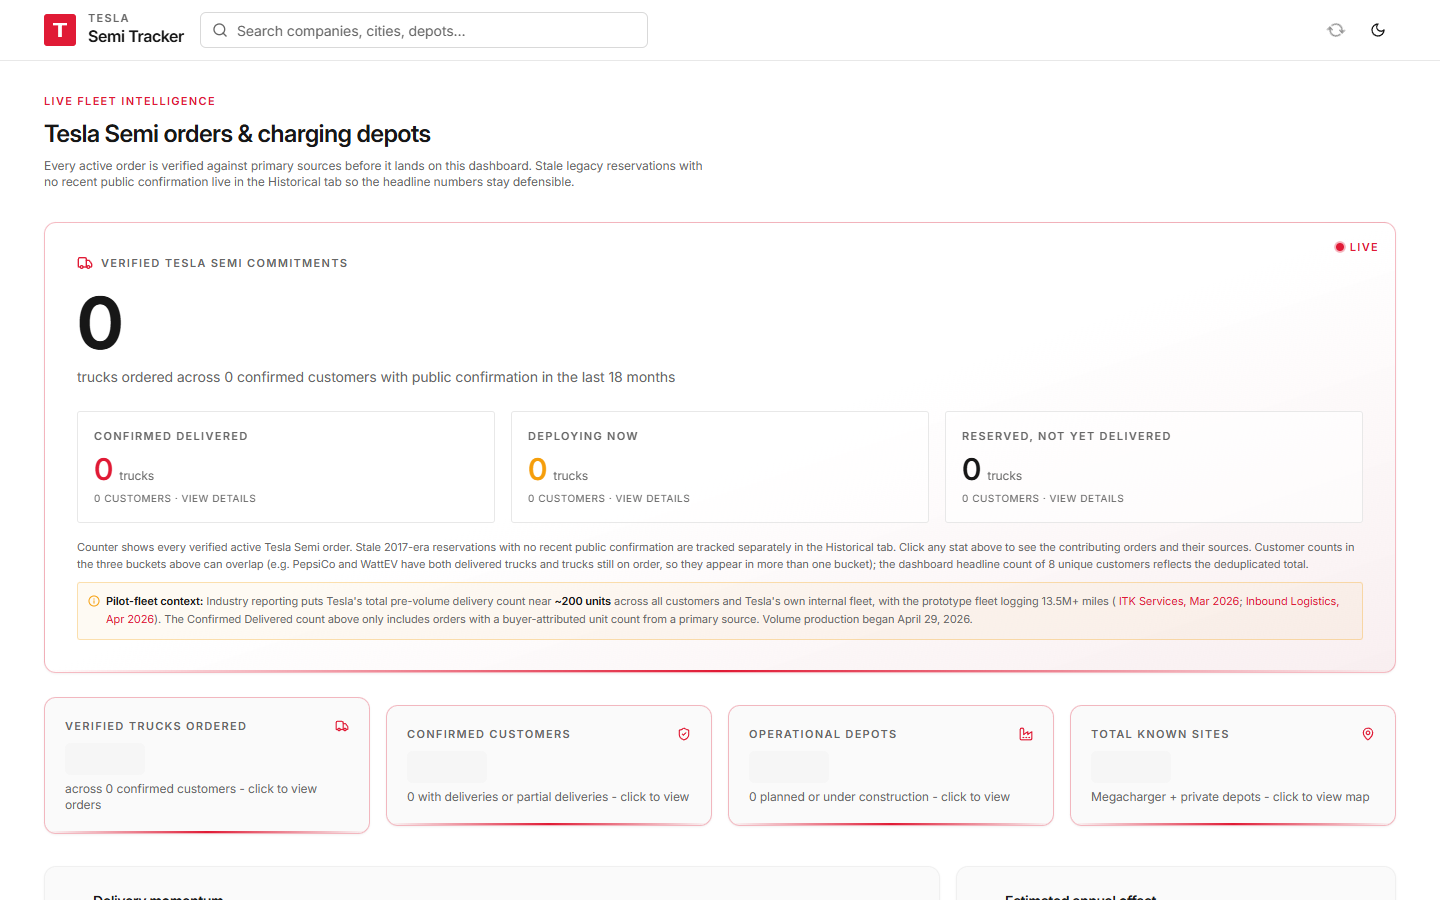Click the trucks ordered across 0 confirmed customers line
The image size is (1440, 900).
point(376,377)
